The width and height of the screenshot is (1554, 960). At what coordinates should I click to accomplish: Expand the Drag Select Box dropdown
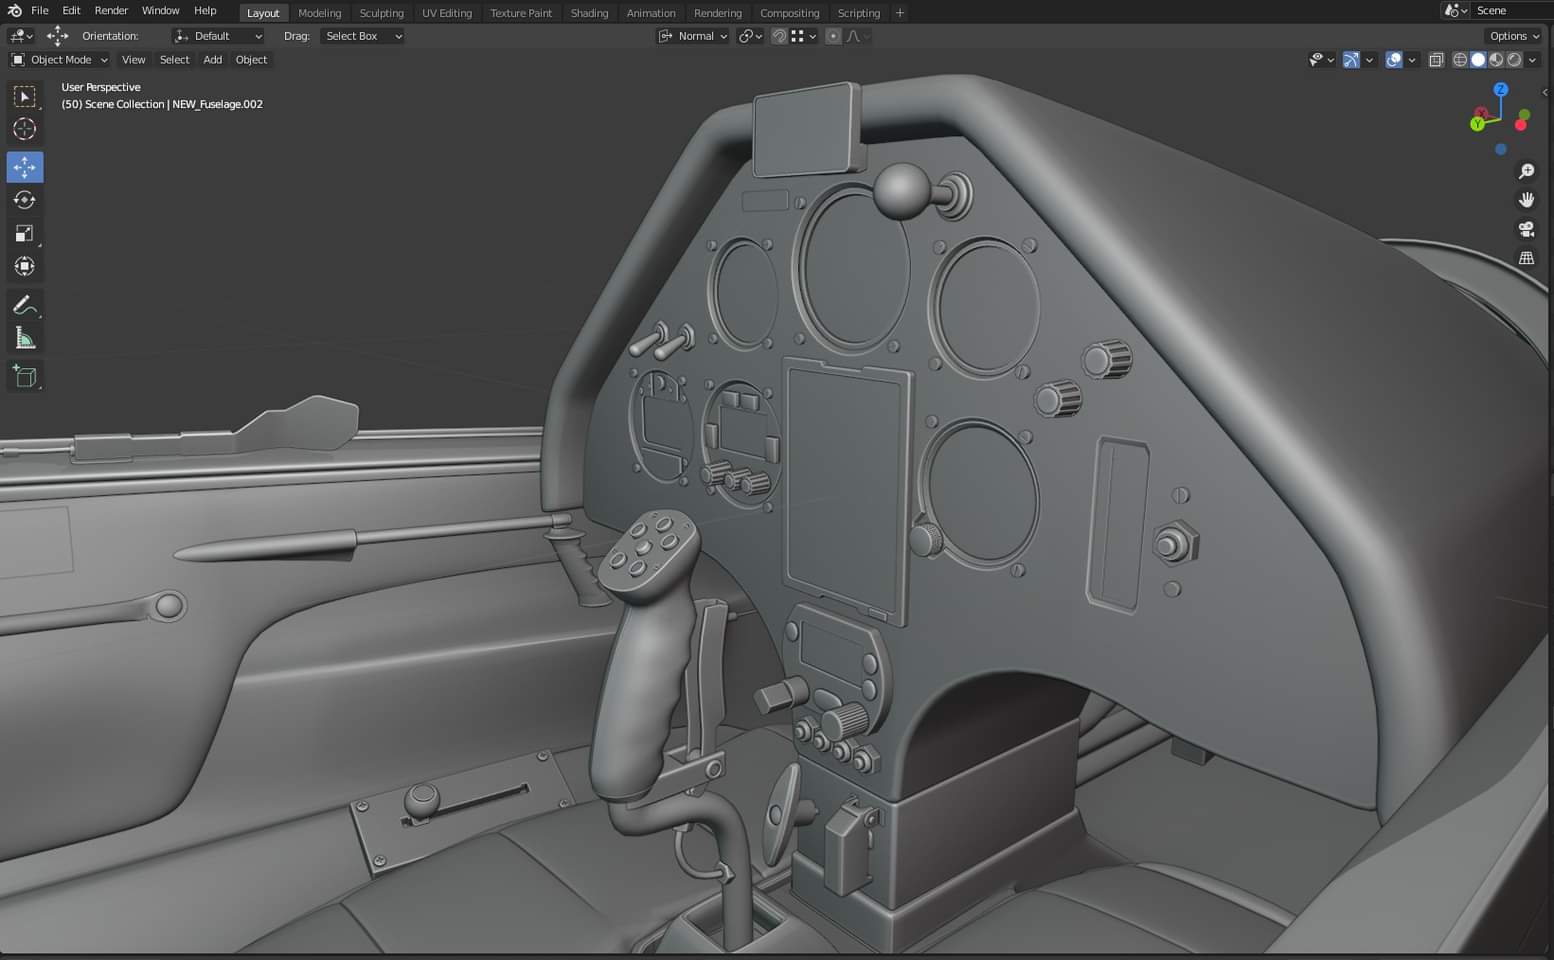362,36
